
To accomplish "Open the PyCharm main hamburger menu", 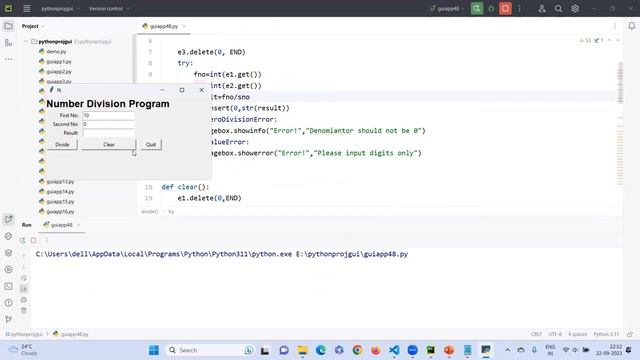I will pos(27,8).
